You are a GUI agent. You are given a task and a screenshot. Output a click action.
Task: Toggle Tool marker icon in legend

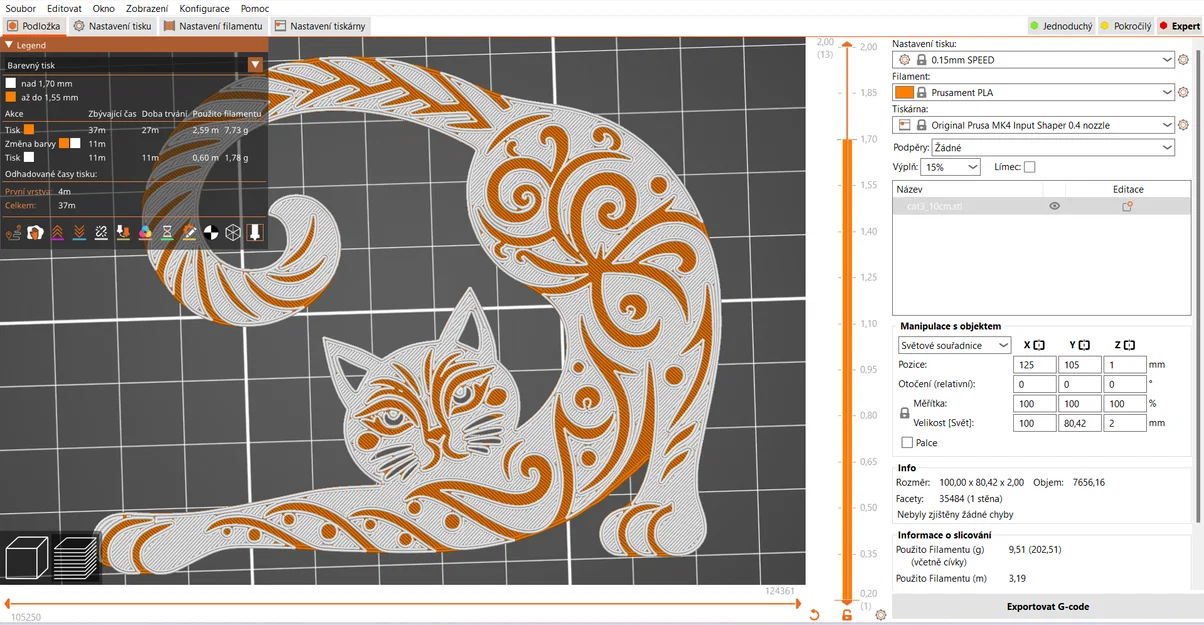point(255,232)
